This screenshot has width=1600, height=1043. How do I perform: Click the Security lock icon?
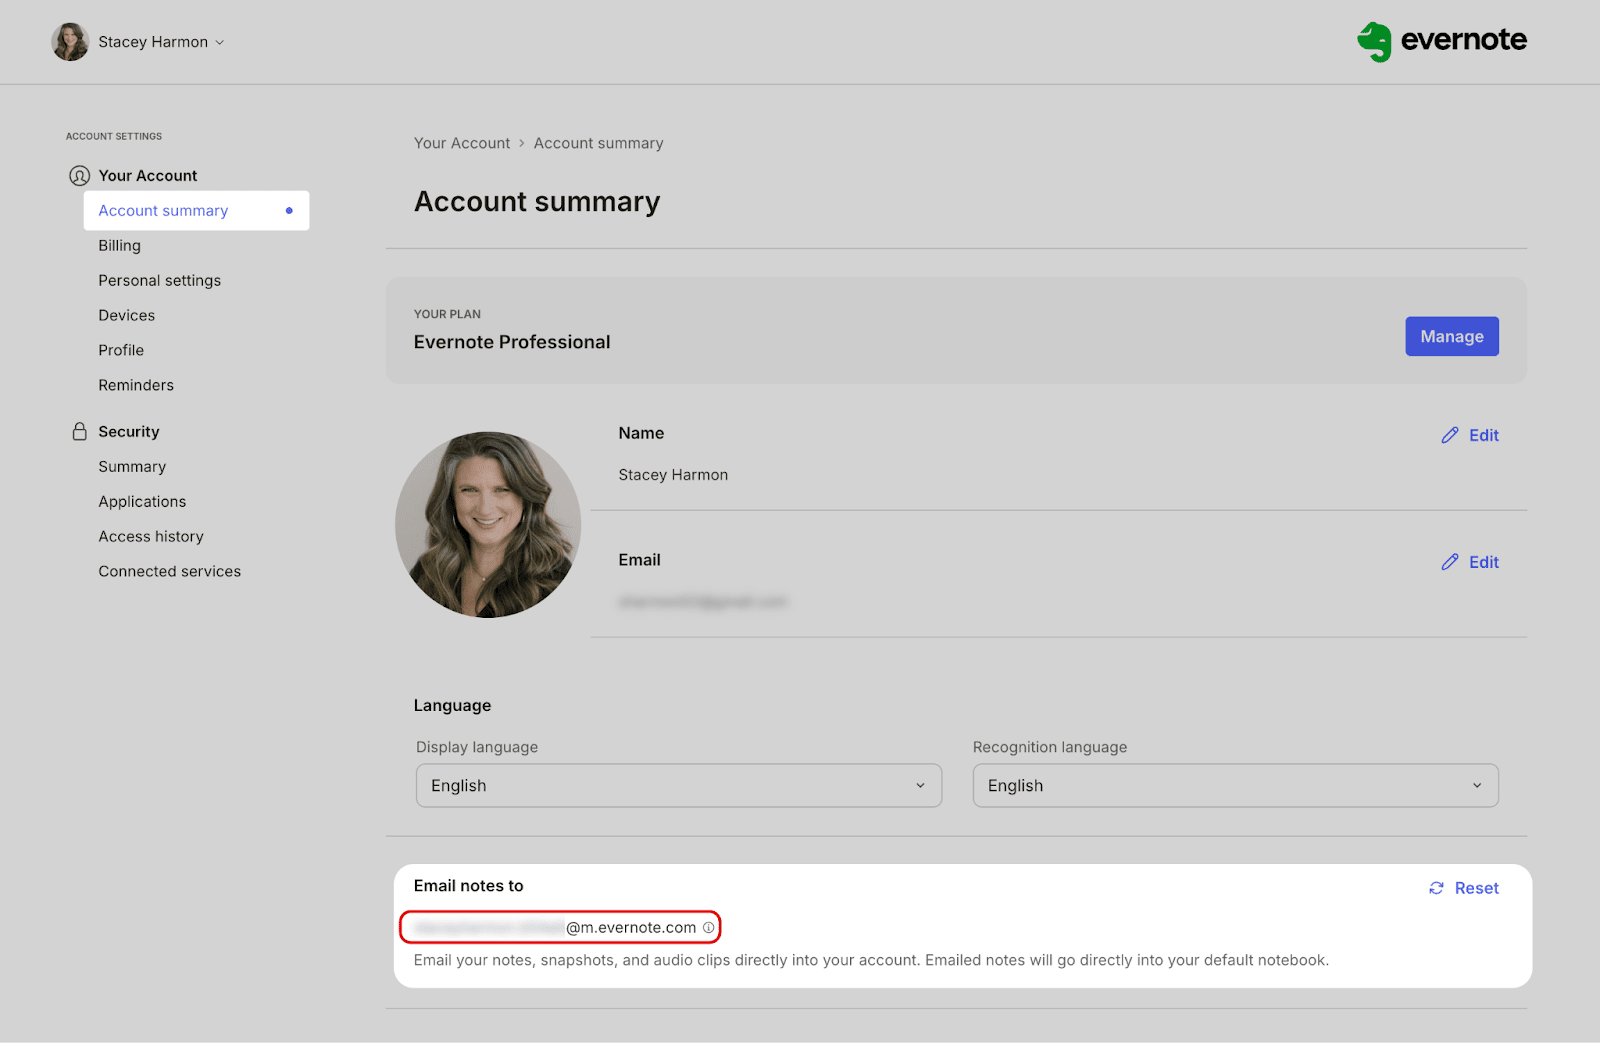79,431
